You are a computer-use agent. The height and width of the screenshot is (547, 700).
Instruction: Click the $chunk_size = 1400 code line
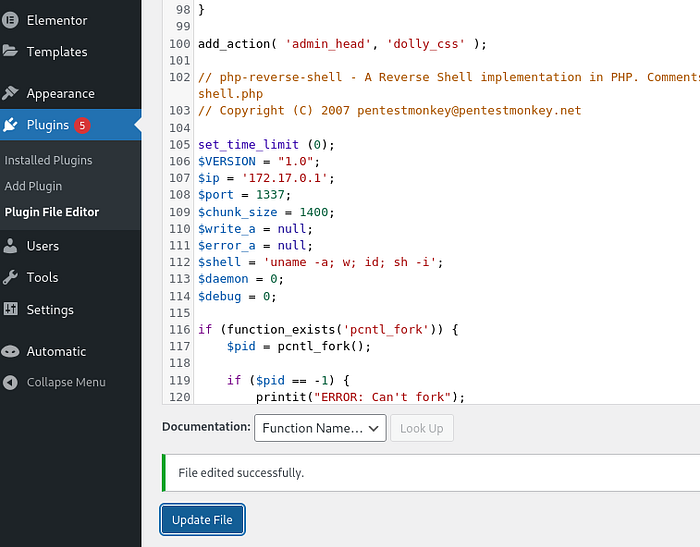tap(267, 212)
